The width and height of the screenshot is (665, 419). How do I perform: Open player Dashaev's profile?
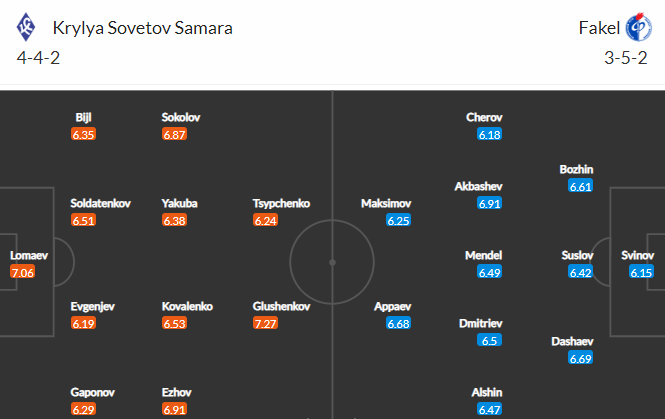click(572, 341)
